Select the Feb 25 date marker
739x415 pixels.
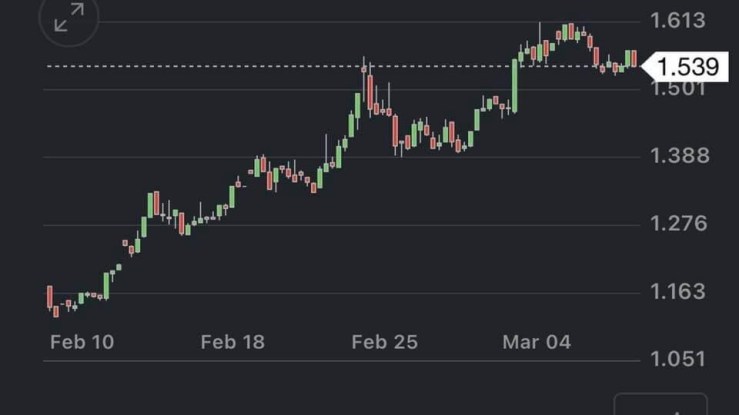pyautogui.click(x=384, y=342)
